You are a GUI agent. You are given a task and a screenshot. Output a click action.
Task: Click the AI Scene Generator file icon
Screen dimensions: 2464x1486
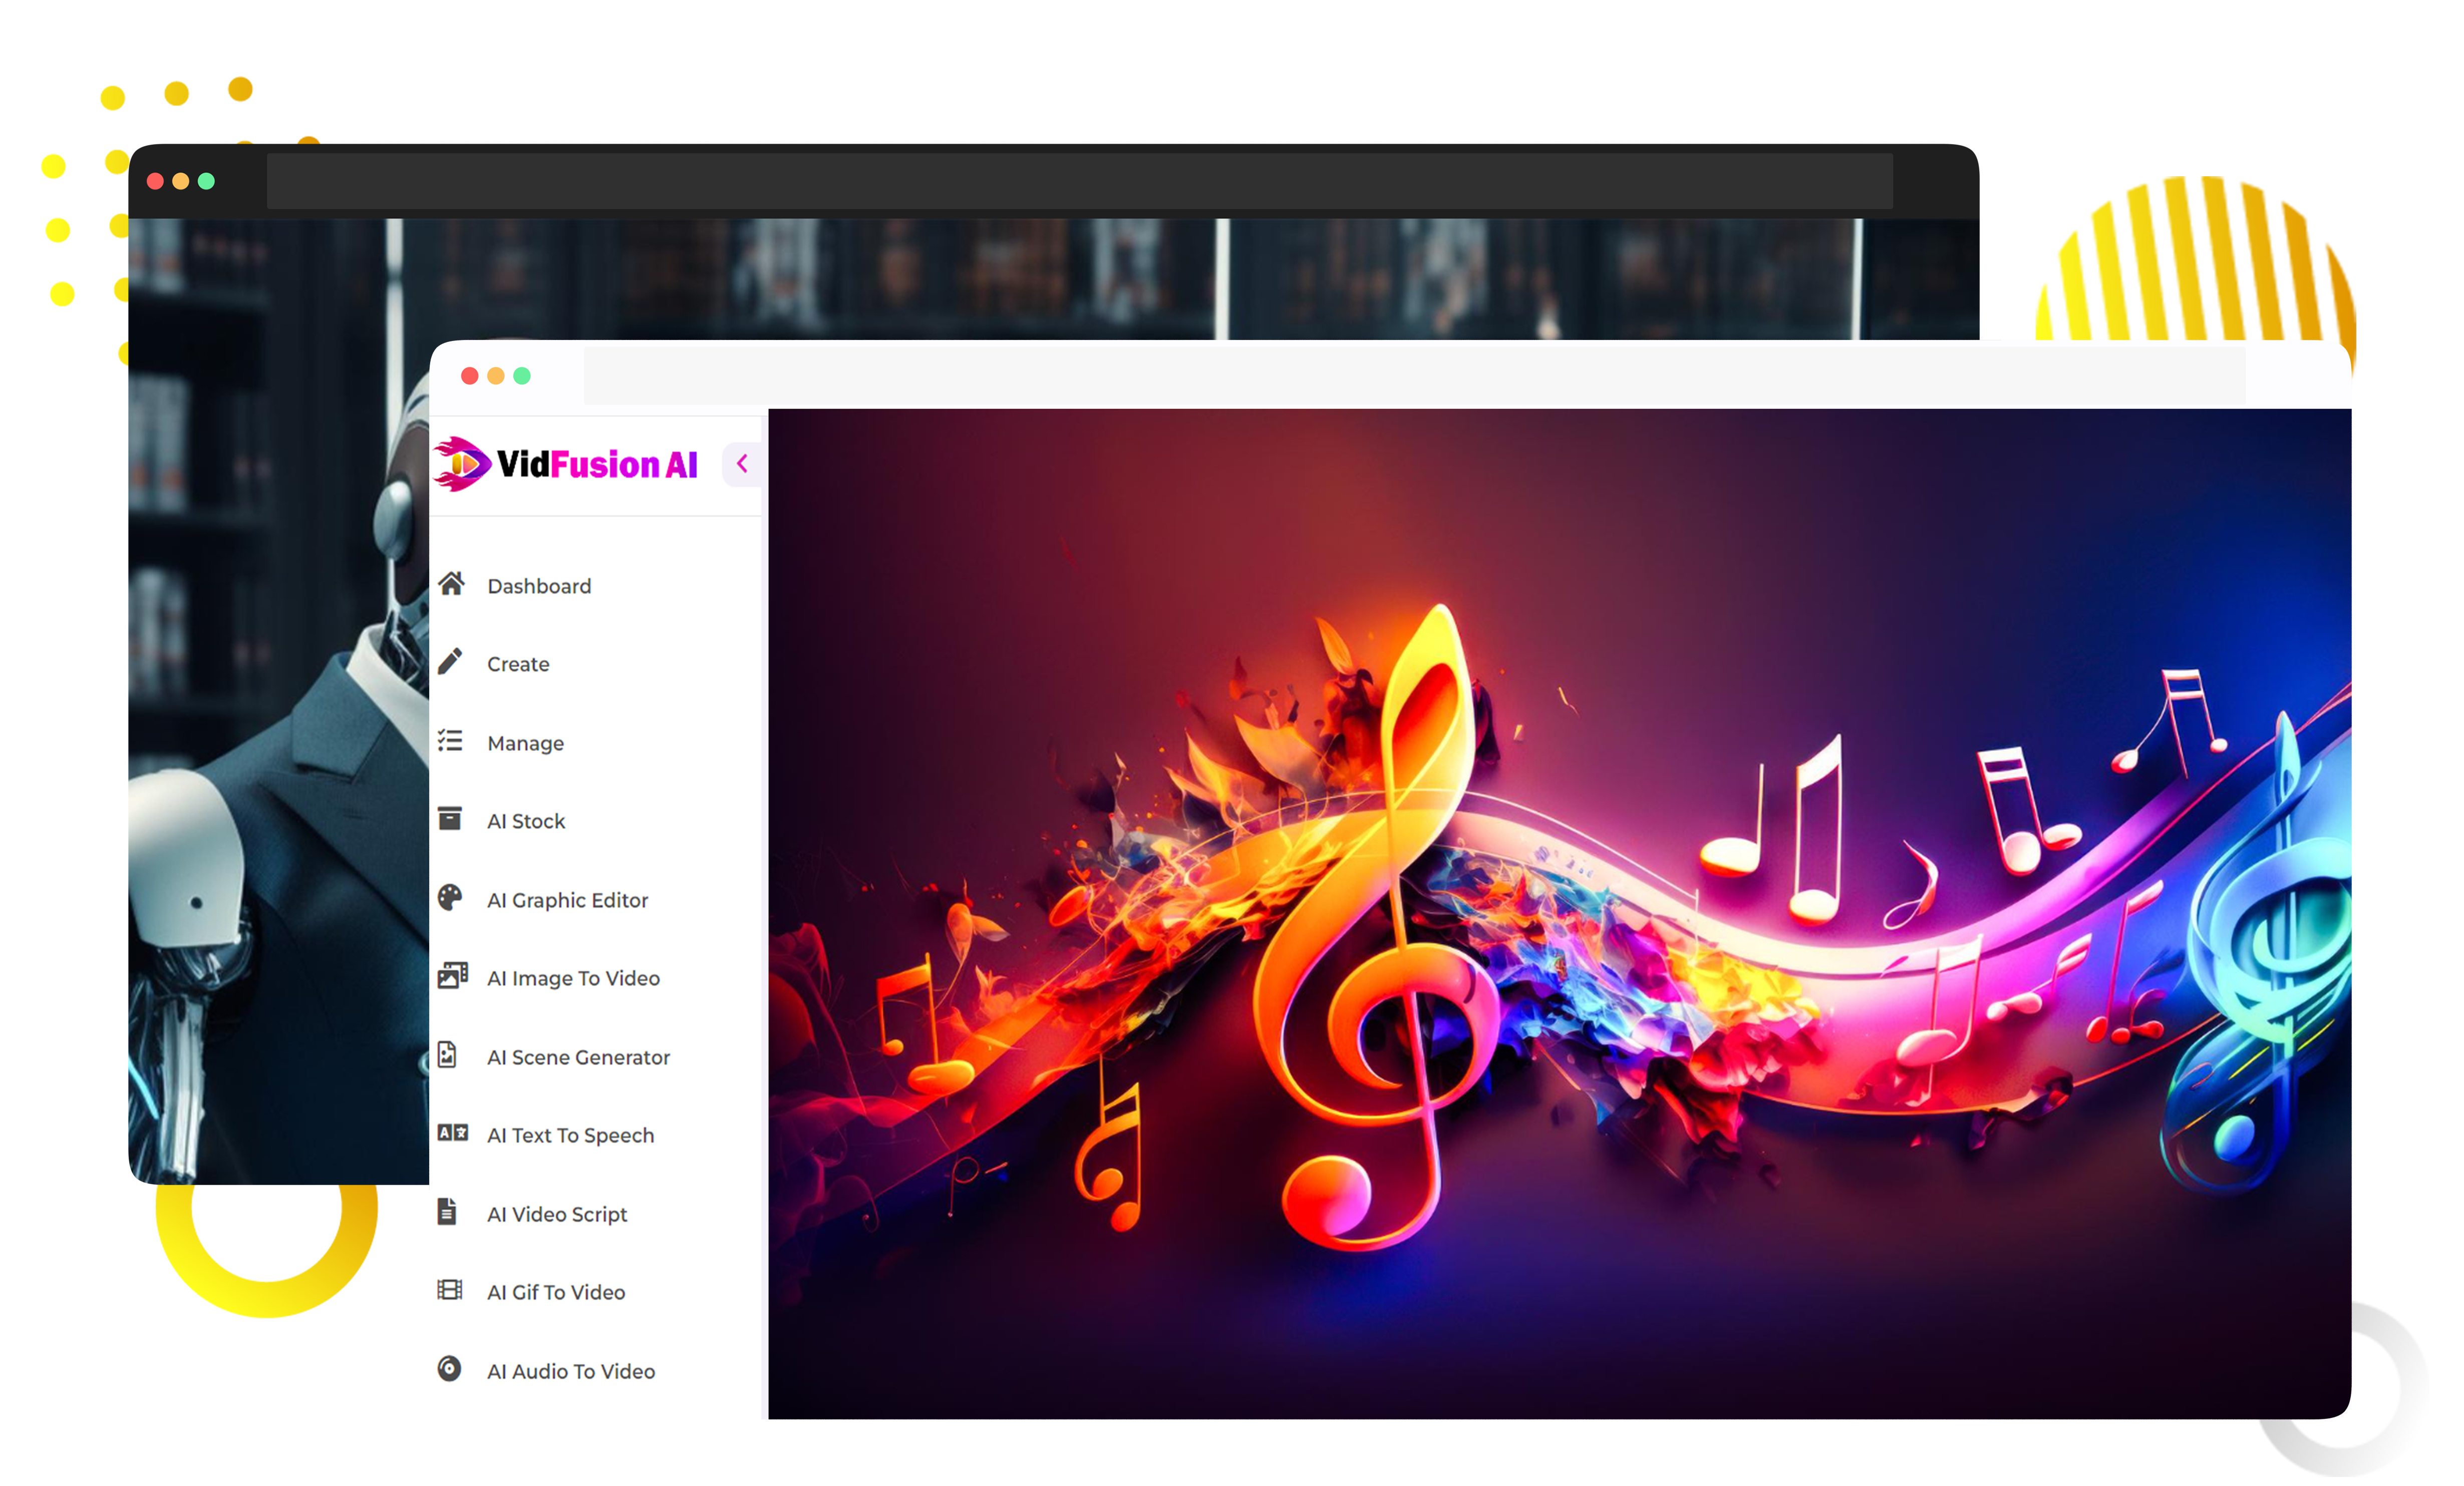447,1054
